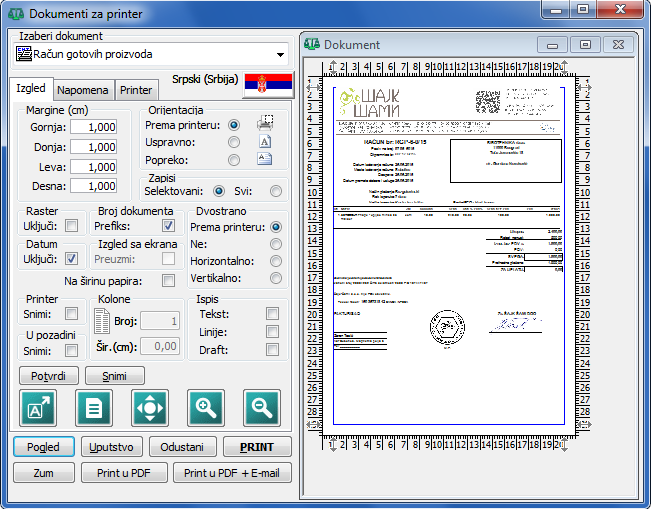Click top-right vertical margin arrow on top ruler

(x=563, y=67)
